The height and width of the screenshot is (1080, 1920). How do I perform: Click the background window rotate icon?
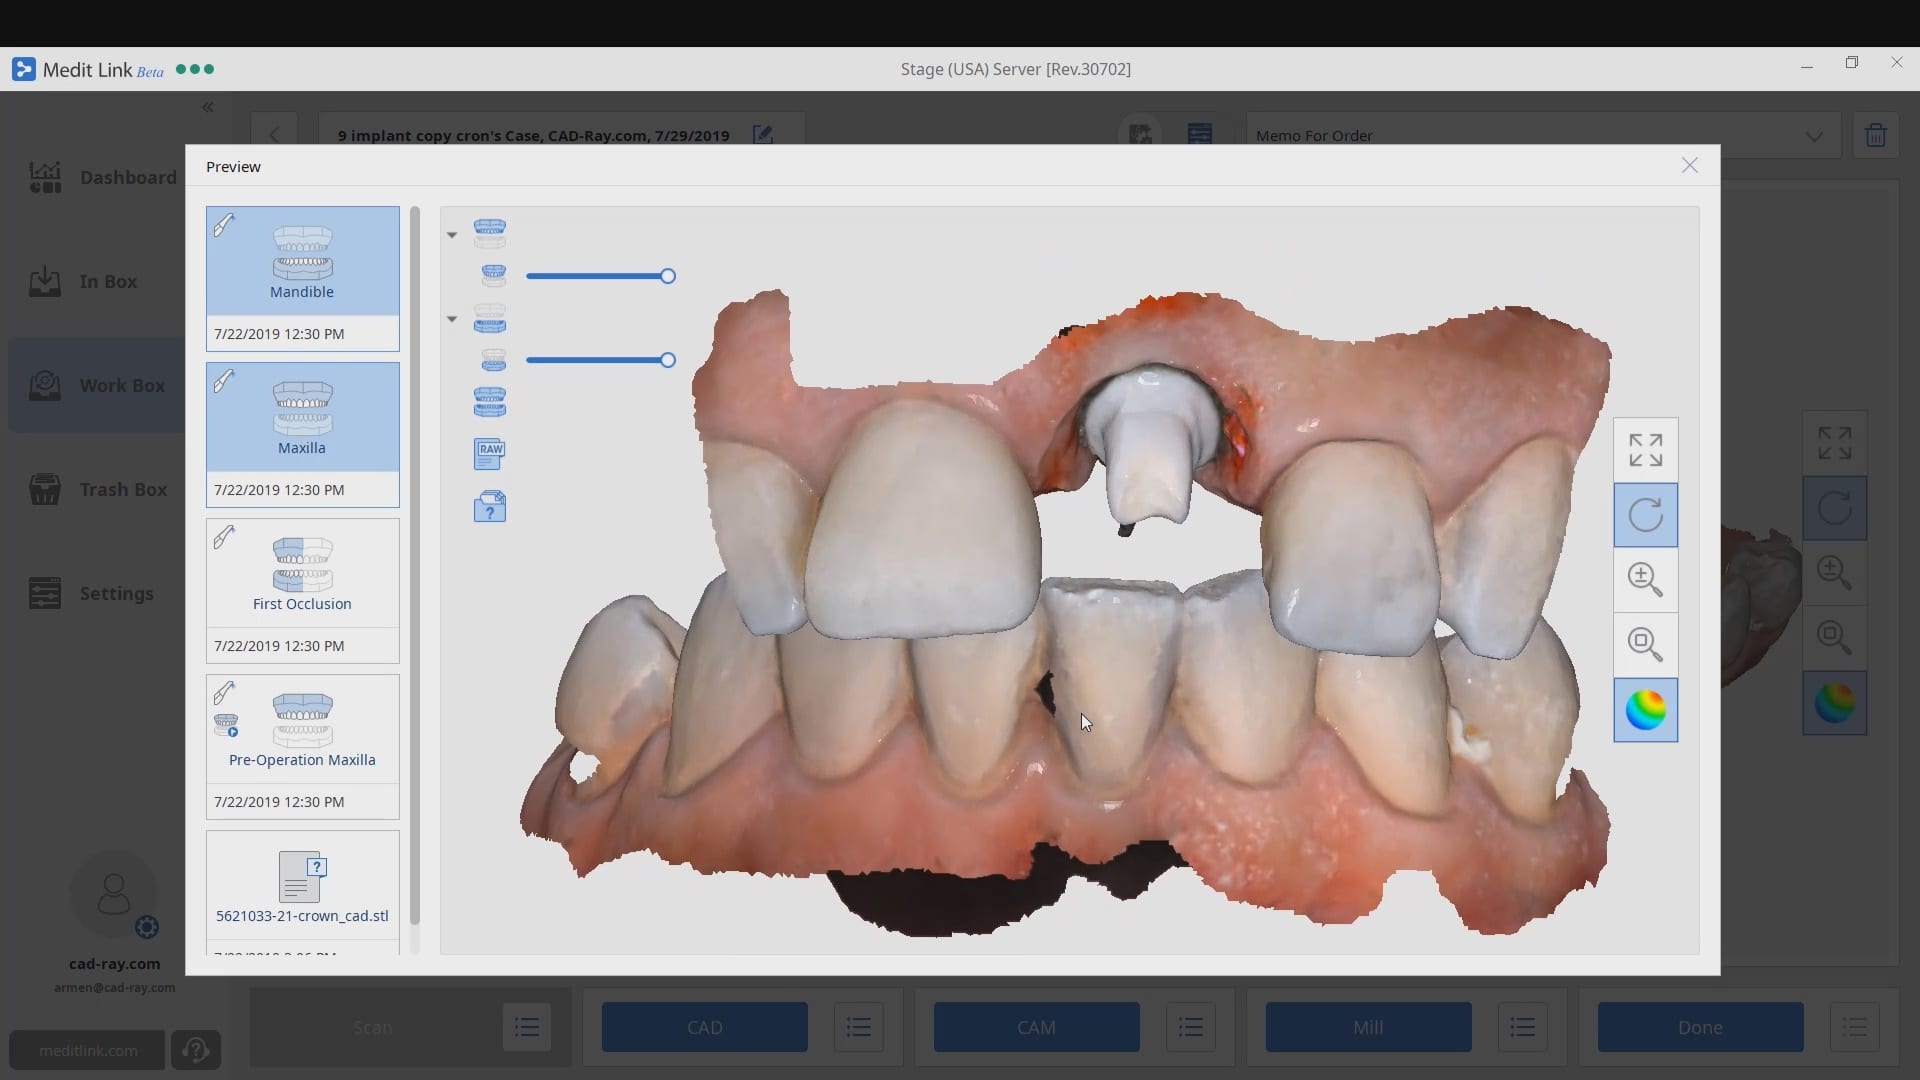(x=1834, y=508)
